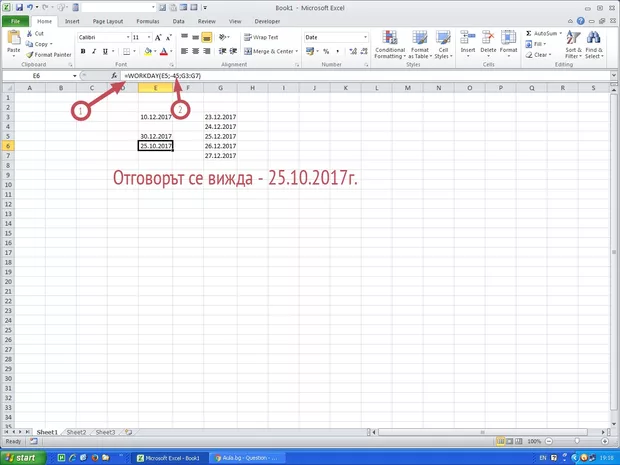Image resolution: width=620 pixels, height=465 pixels.
Task: Click the Insert Function fx icon
Action: pyautogui.click(x=114, y=76)
